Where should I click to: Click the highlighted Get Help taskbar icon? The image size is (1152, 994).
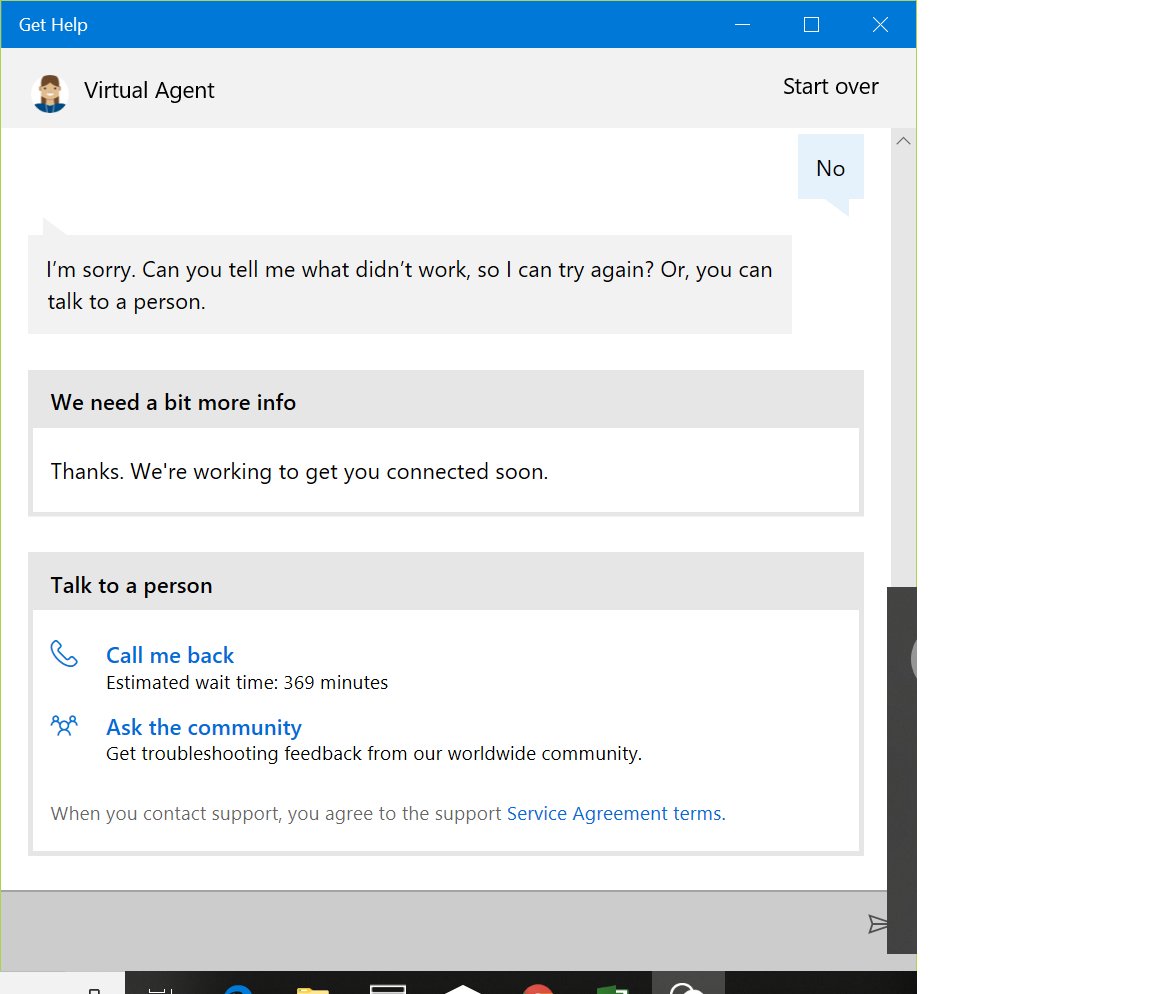(687, 989)
